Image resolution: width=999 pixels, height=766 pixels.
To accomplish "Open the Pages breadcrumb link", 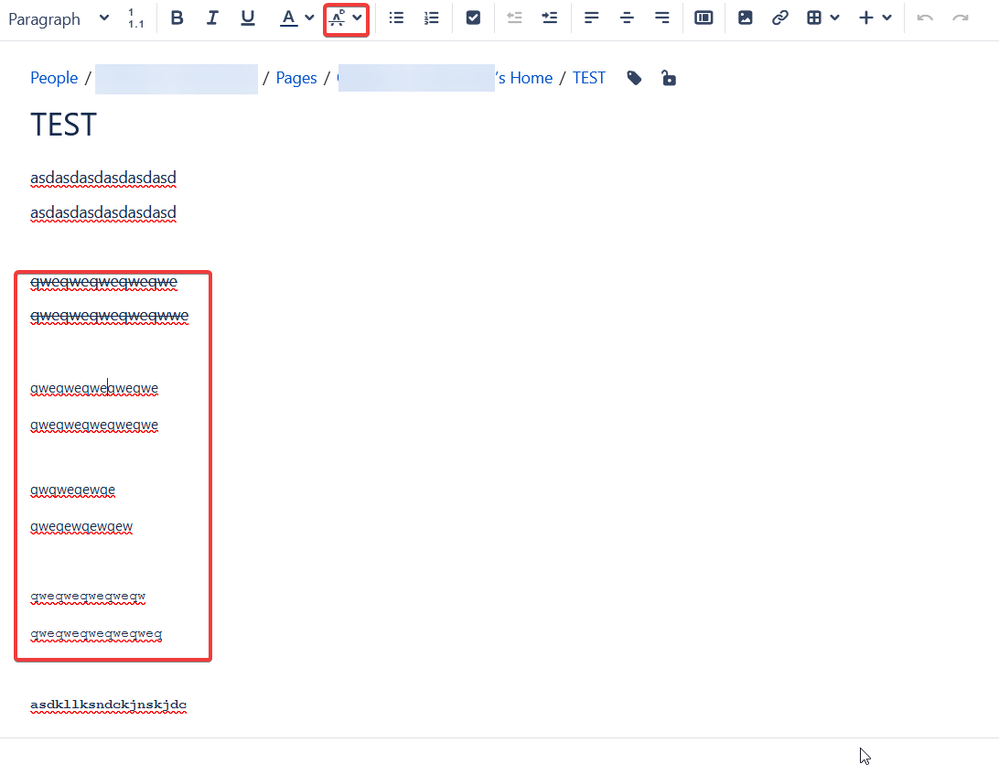I will tap(296, 78).
